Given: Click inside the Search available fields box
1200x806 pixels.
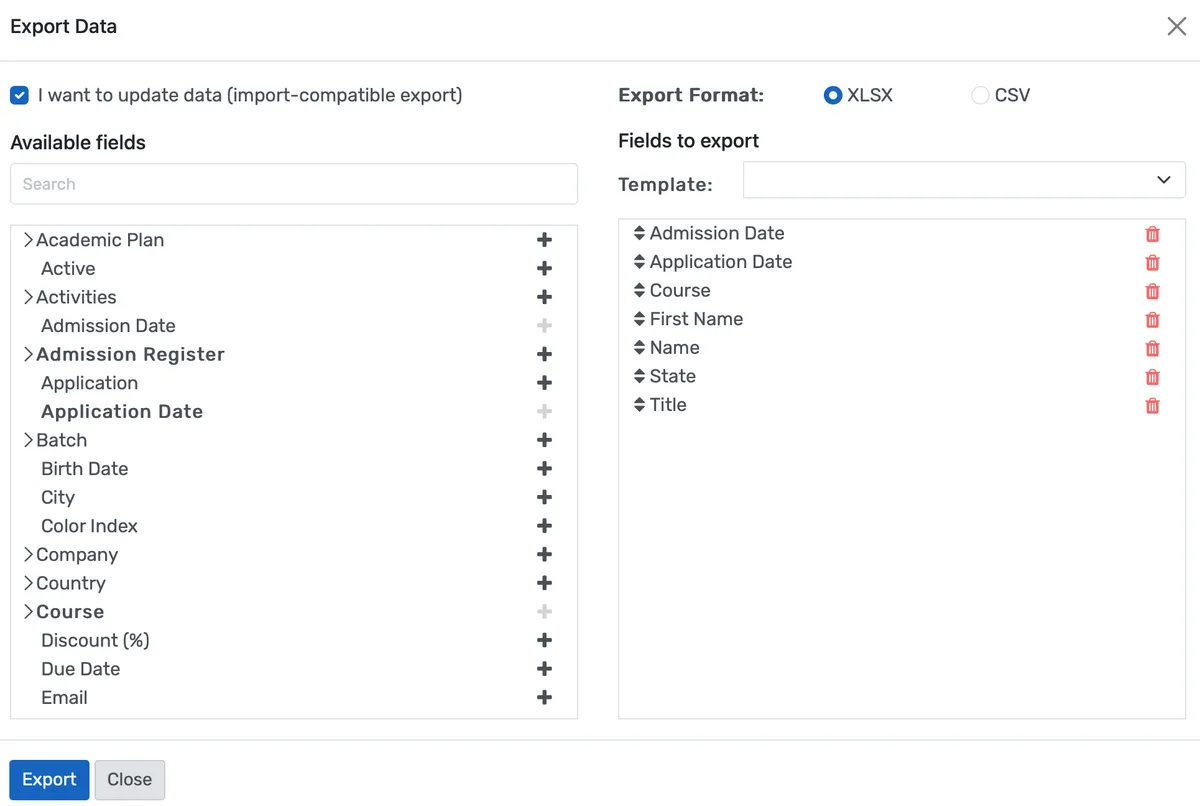Looking at the screenshot, I should pyautogui.click(x=293, y=184).
